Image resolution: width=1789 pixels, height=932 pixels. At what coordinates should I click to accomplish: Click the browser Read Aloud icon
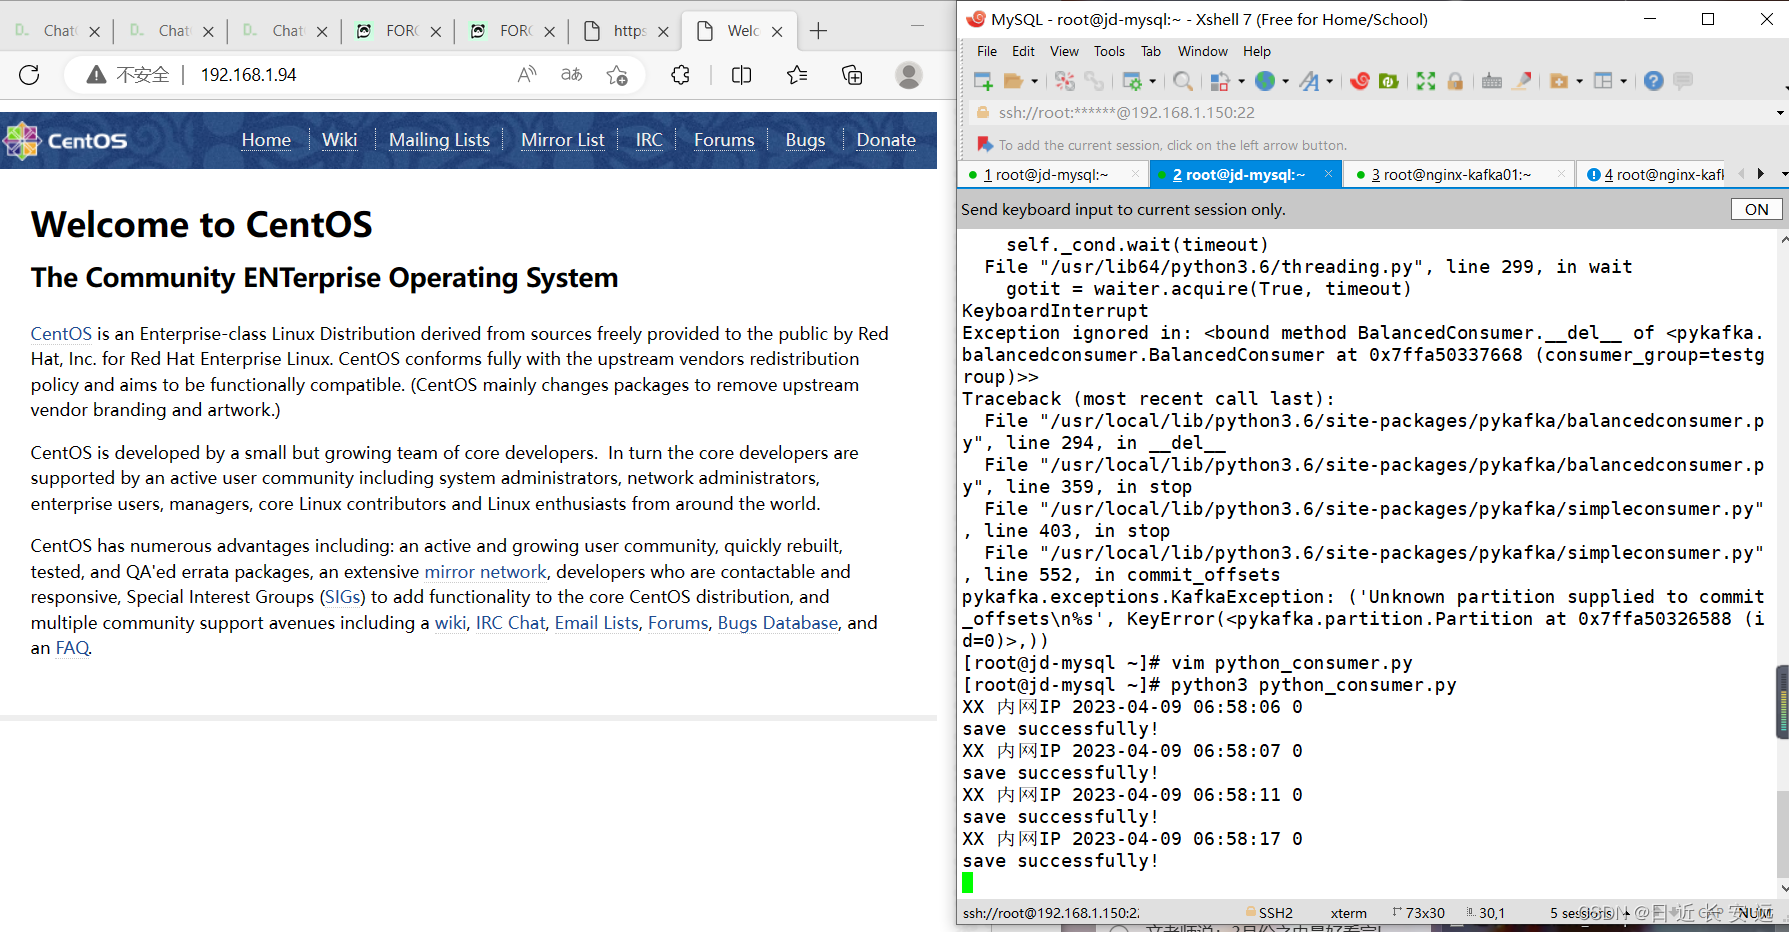pos(527,75)
